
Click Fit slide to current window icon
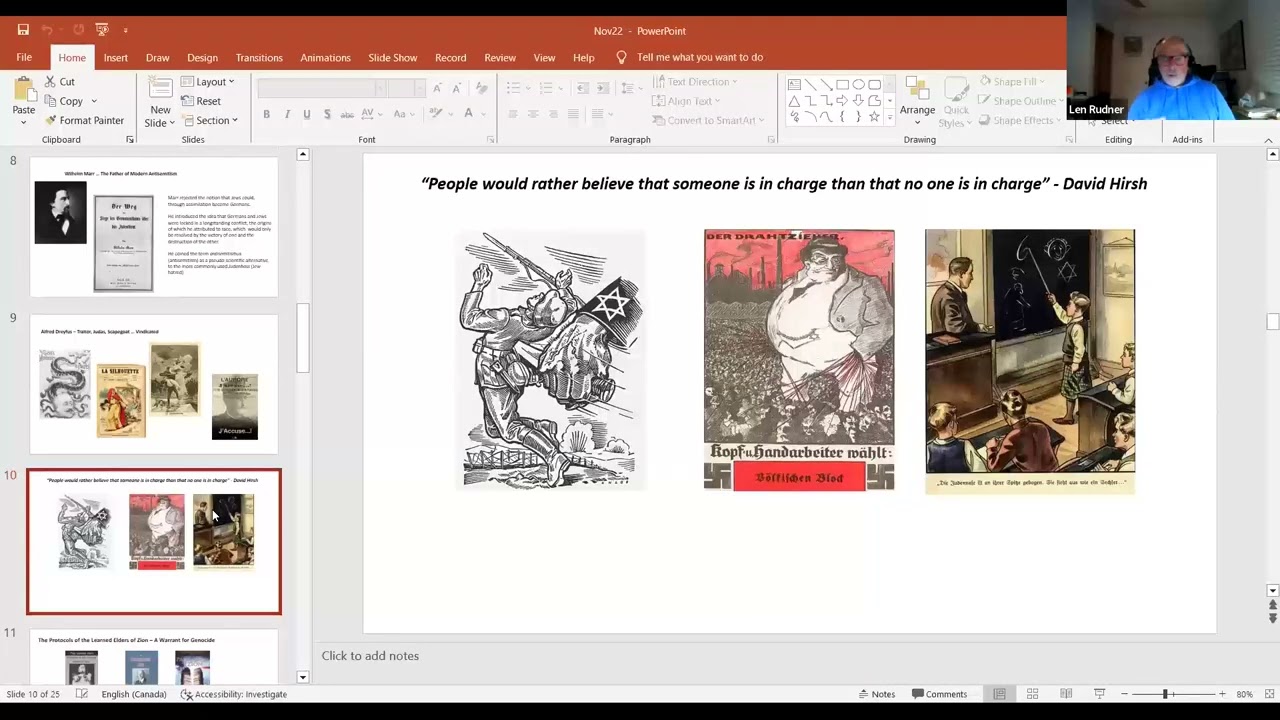pos(1270,694)
